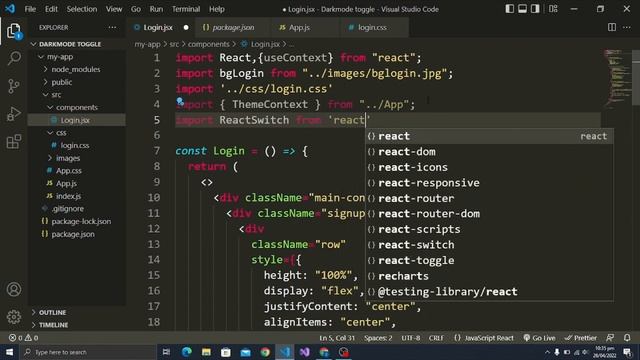Open Task View on taskbar
The image size is (640, 360).
click(x=166, y=352)
